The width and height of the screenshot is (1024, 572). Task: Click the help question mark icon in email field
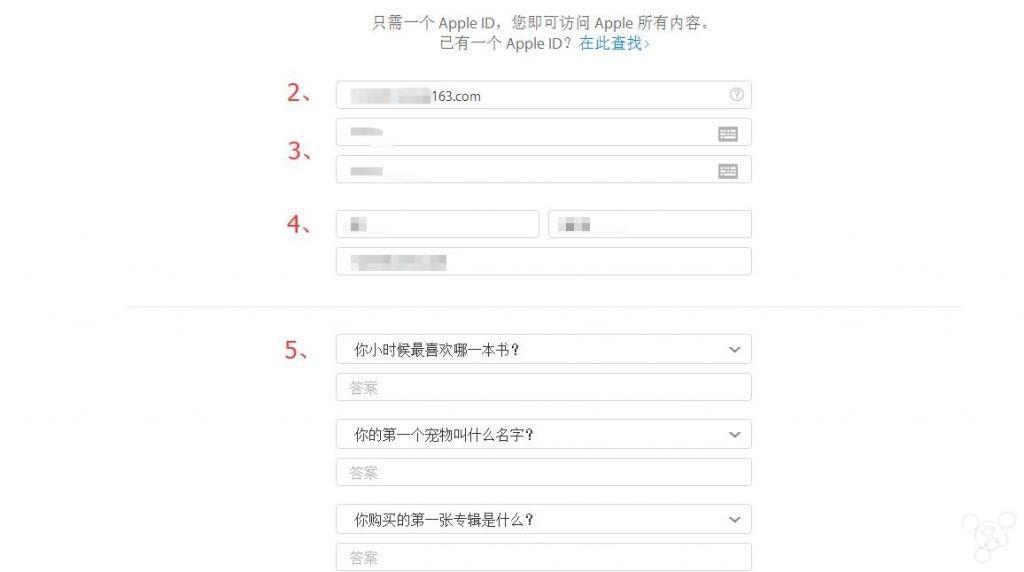[x=737, y=95]
